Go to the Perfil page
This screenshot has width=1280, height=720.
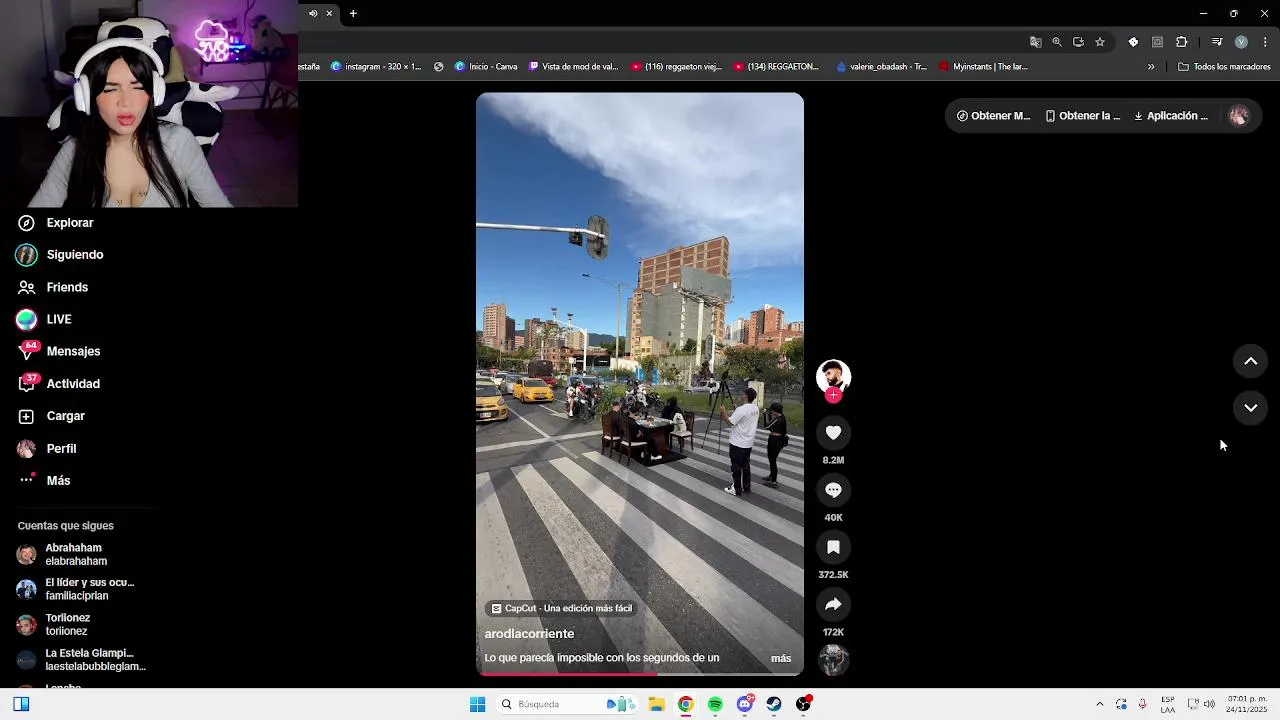pos(47,449)
